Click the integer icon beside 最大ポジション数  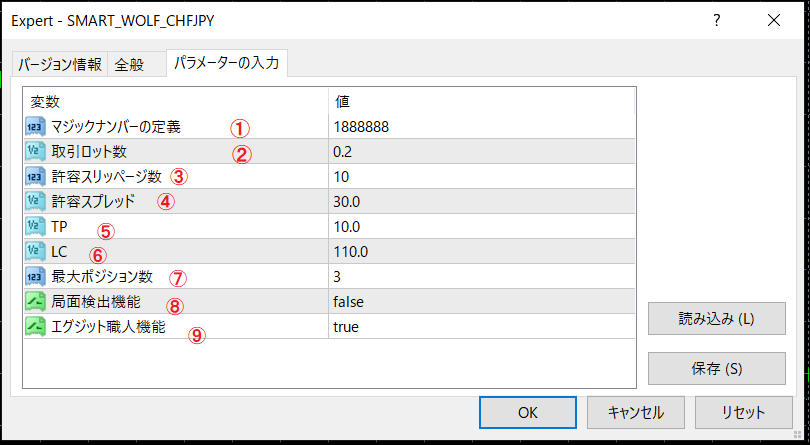(35, 277)
